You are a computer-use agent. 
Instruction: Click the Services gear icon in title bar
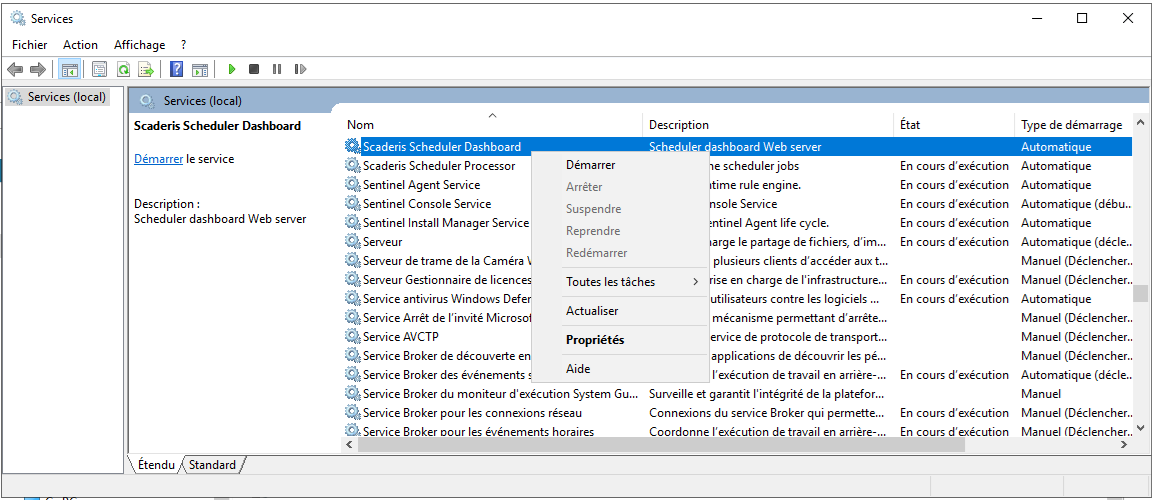pyautogui.click(x=18, y=18)
